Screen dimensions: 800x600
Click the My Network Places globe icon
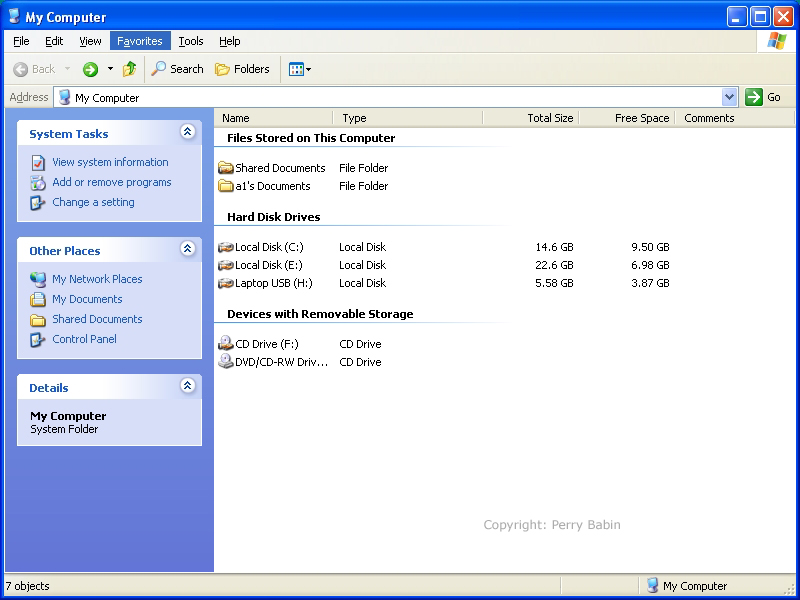[38, 279]
